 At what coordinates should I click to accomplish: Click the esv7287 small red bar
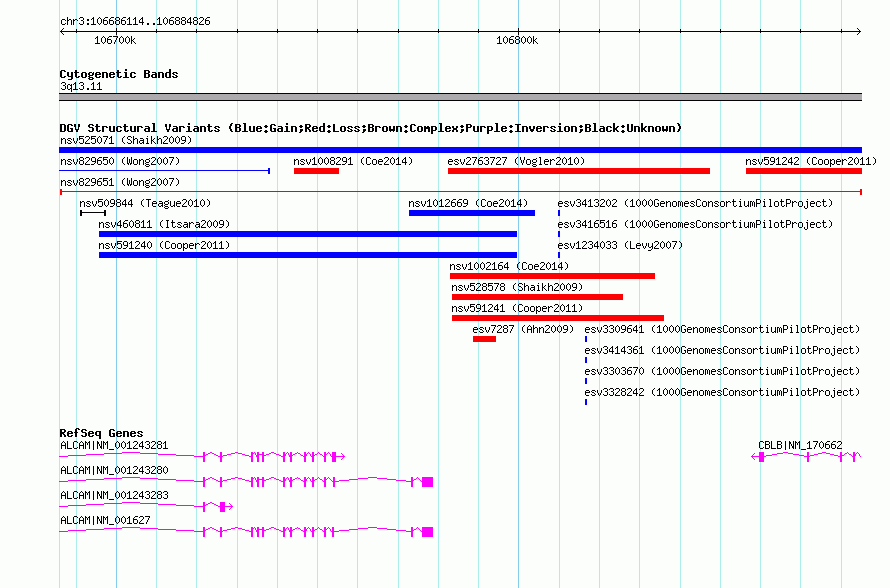point(484,339)
